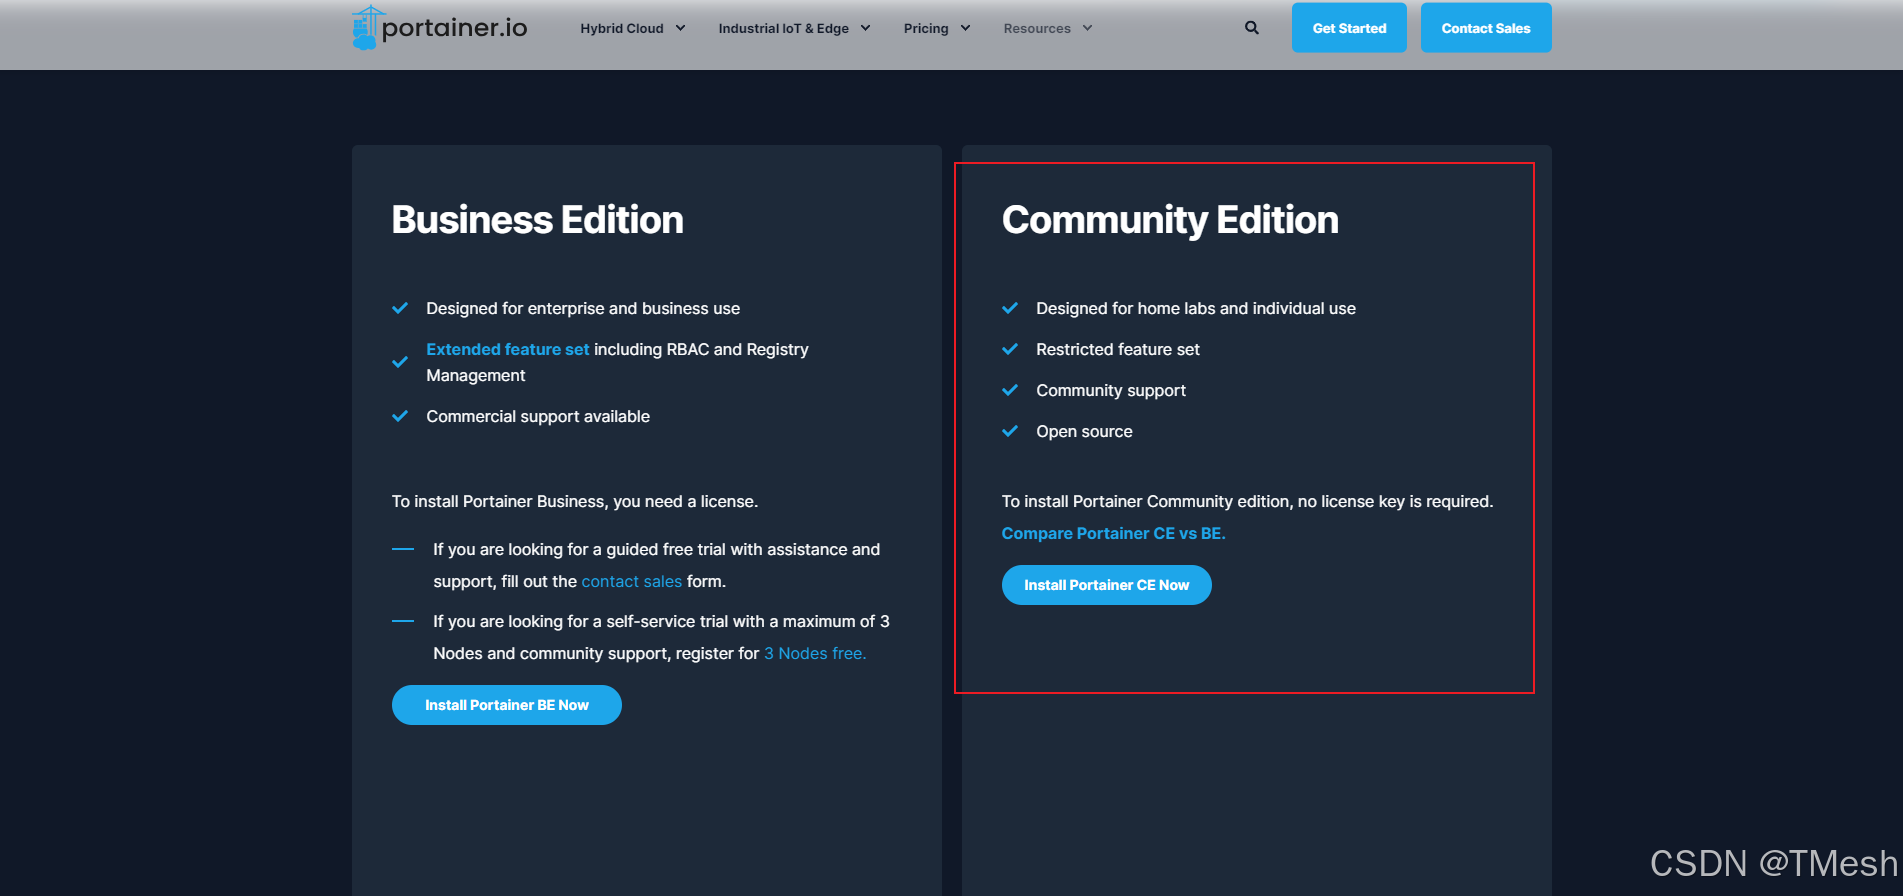This screenshot has width=1903, height=896.
Task: Click checkmark beside Restricted feature set
Action: point(1010,349)
